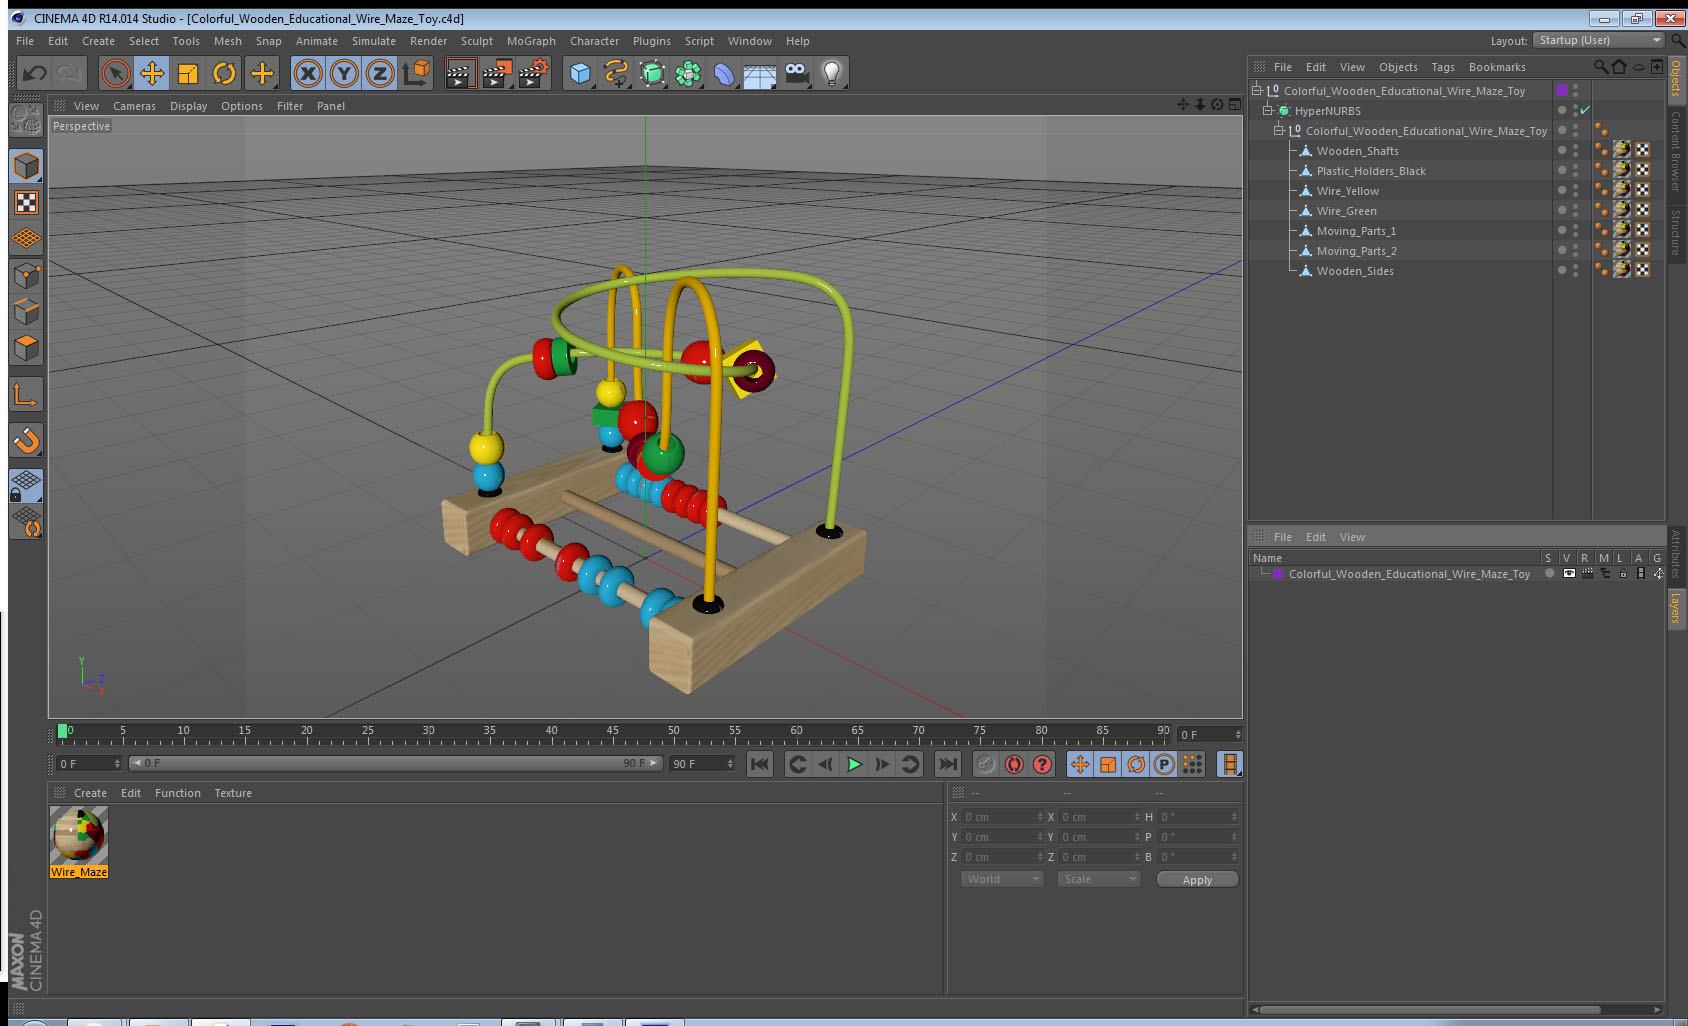Collapse the HyperNURBS object
Viewport: 1688px width, 1026px height.
click(1267, 110)
